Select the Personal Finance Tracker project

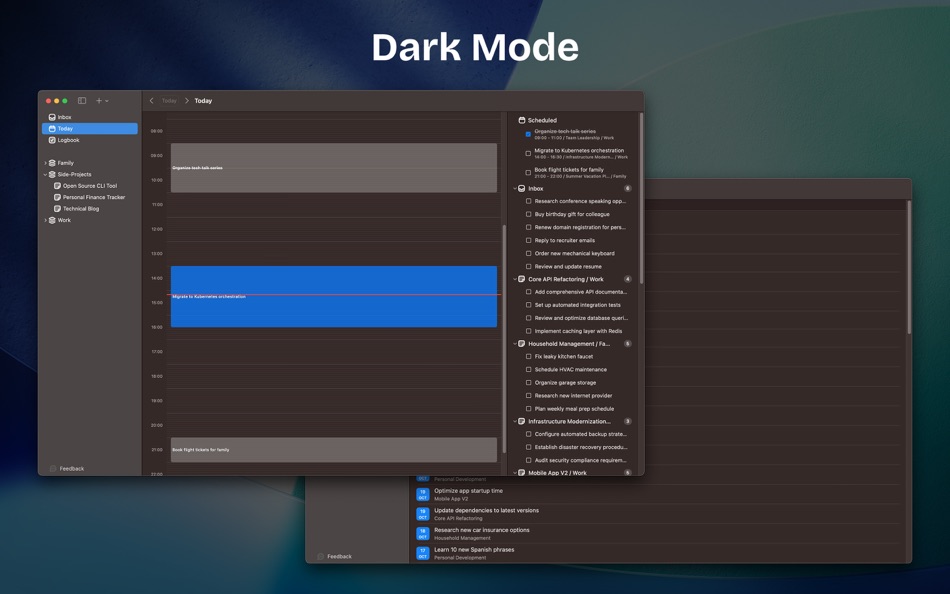(93, 197)
